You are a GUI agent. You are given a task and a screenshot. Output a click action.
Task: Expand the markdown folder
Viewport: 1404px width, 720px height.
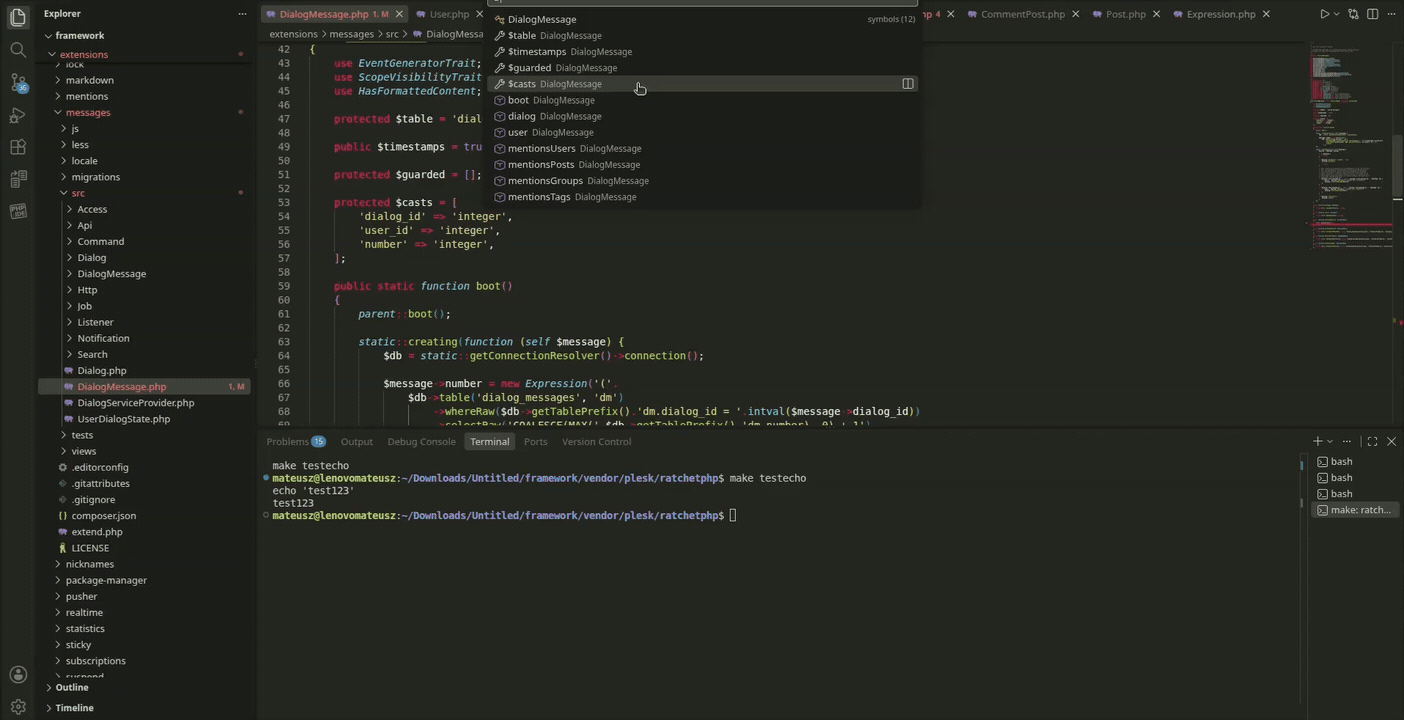90,80
